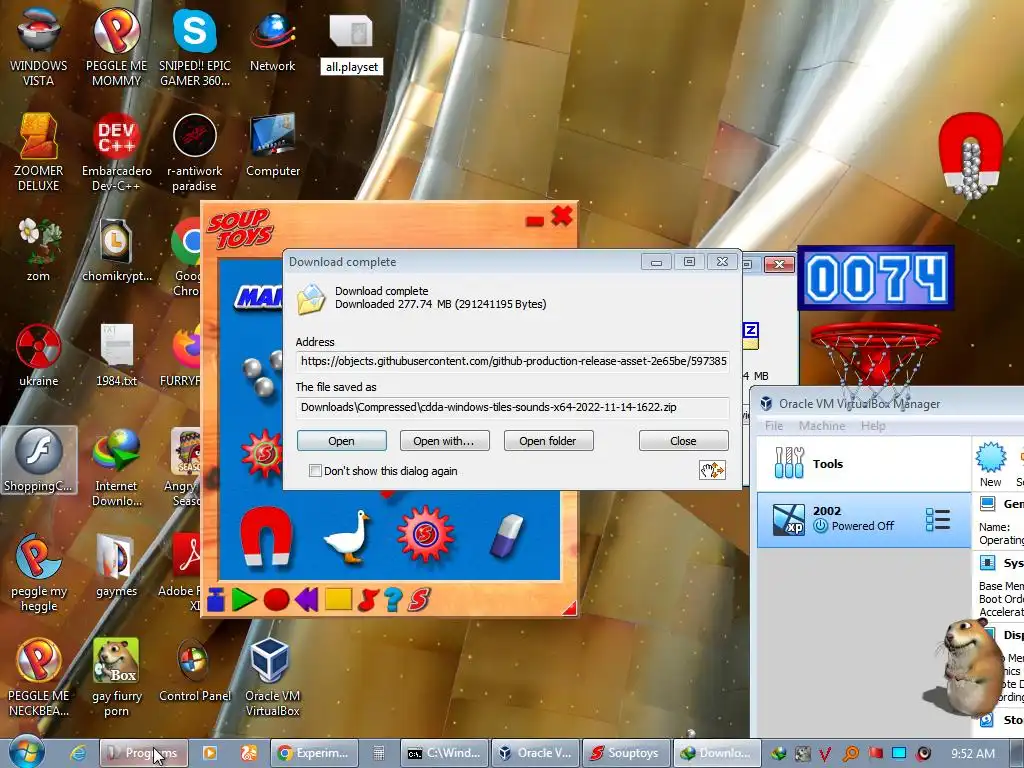Click the green play button in Souptoys

[x=244, y=599]
